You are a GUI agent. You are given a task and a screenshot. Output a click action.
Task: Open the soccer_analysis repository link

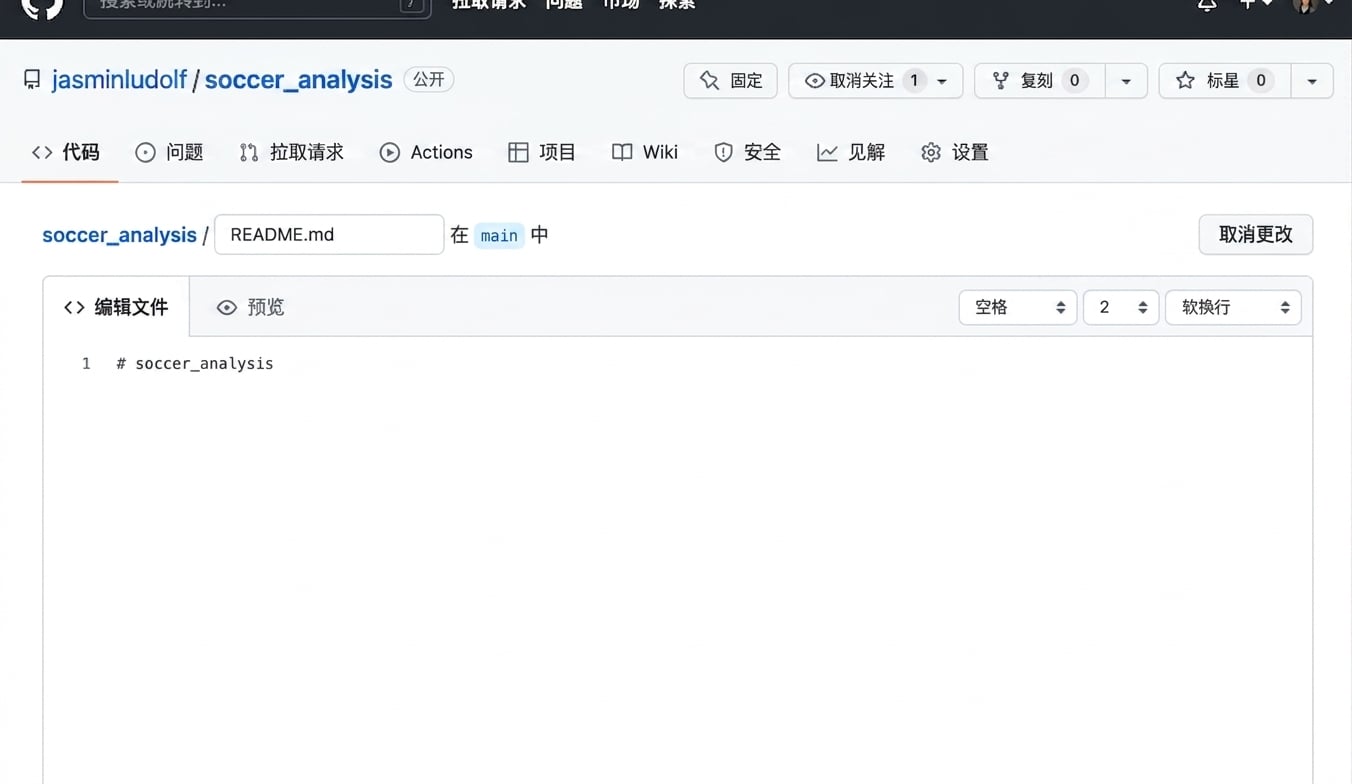[298, 80]
